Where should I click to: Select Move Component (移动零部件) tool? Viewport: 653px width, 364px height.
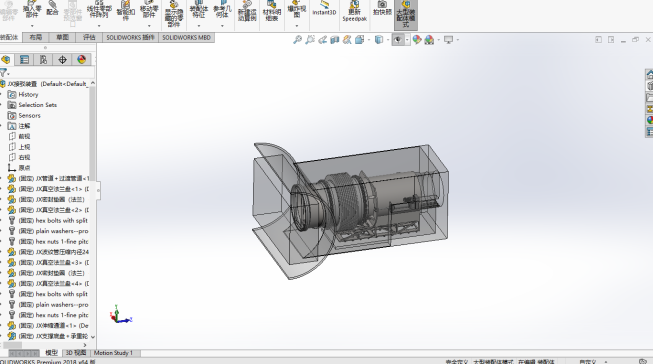pyautogui.click(x=149, y=9)
